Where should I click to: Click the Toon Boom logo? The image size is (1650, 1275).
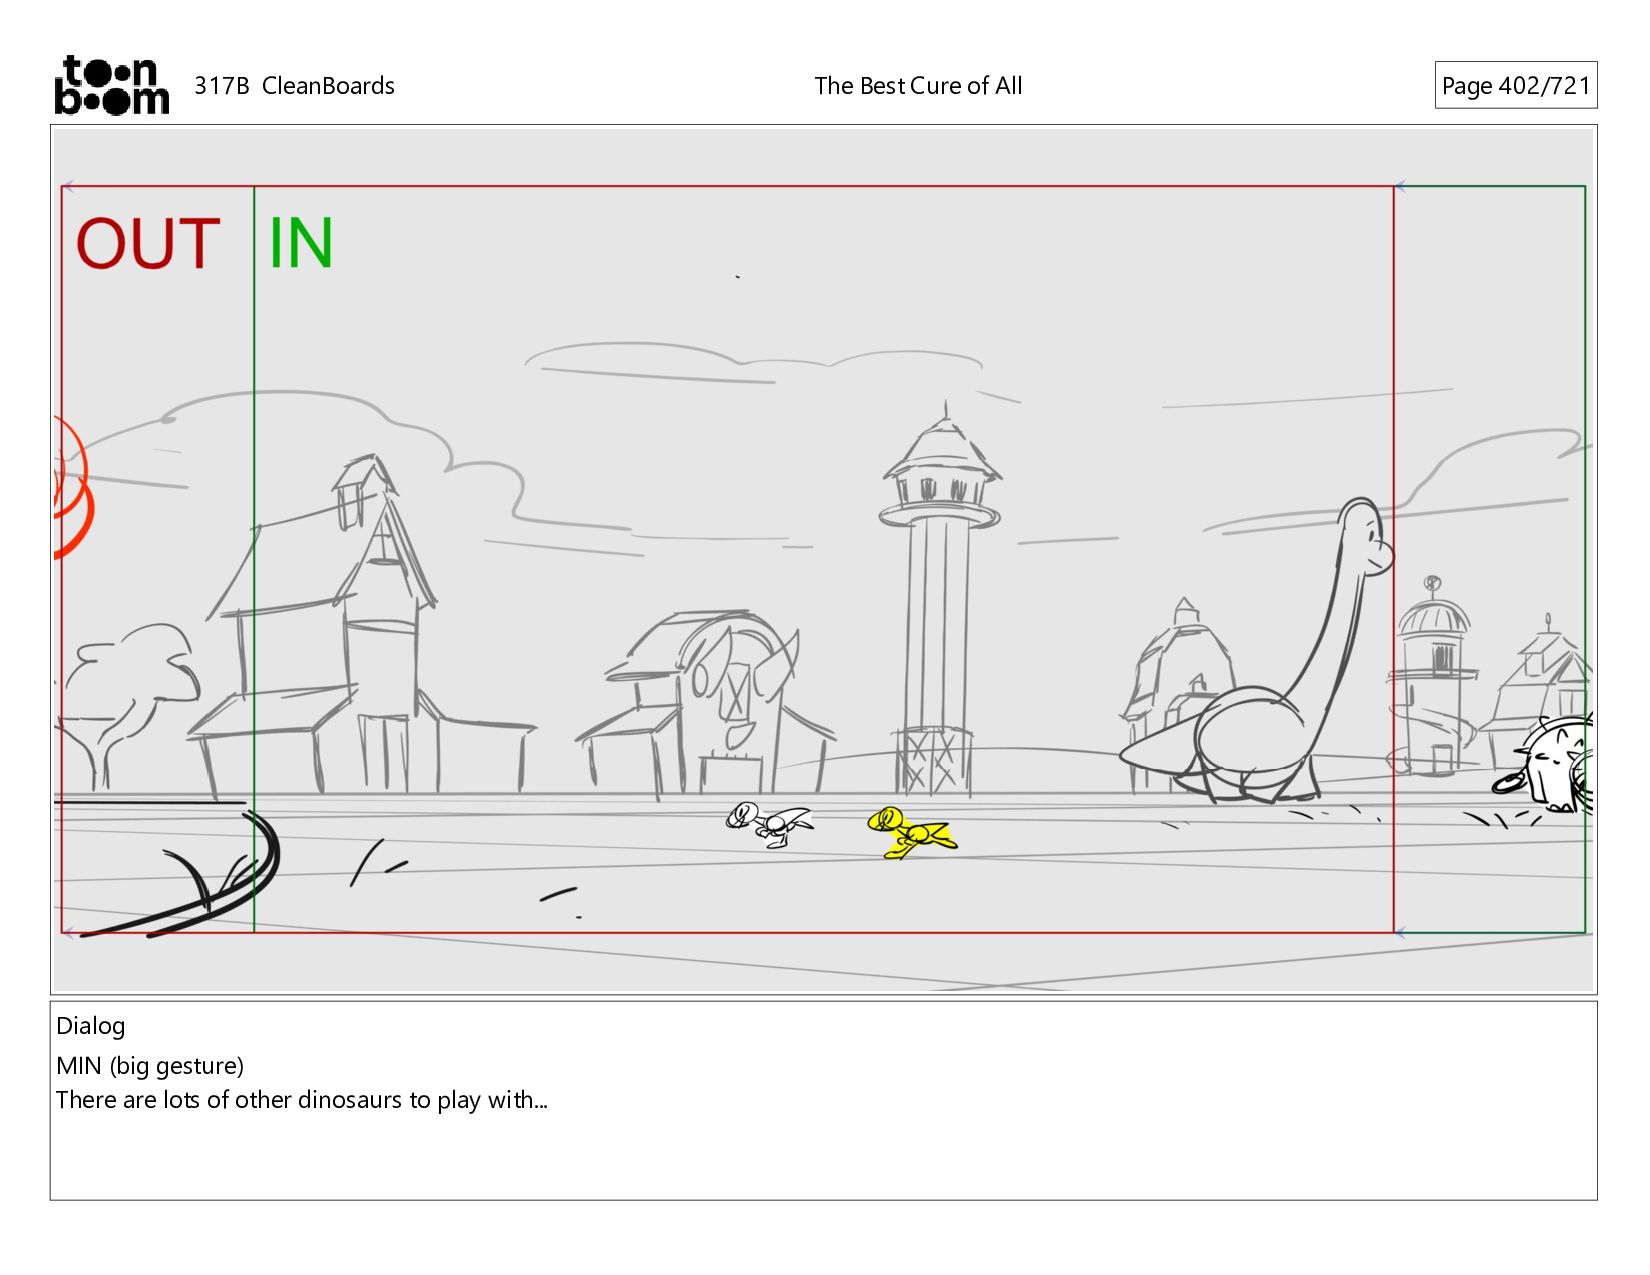coord(111,85)
